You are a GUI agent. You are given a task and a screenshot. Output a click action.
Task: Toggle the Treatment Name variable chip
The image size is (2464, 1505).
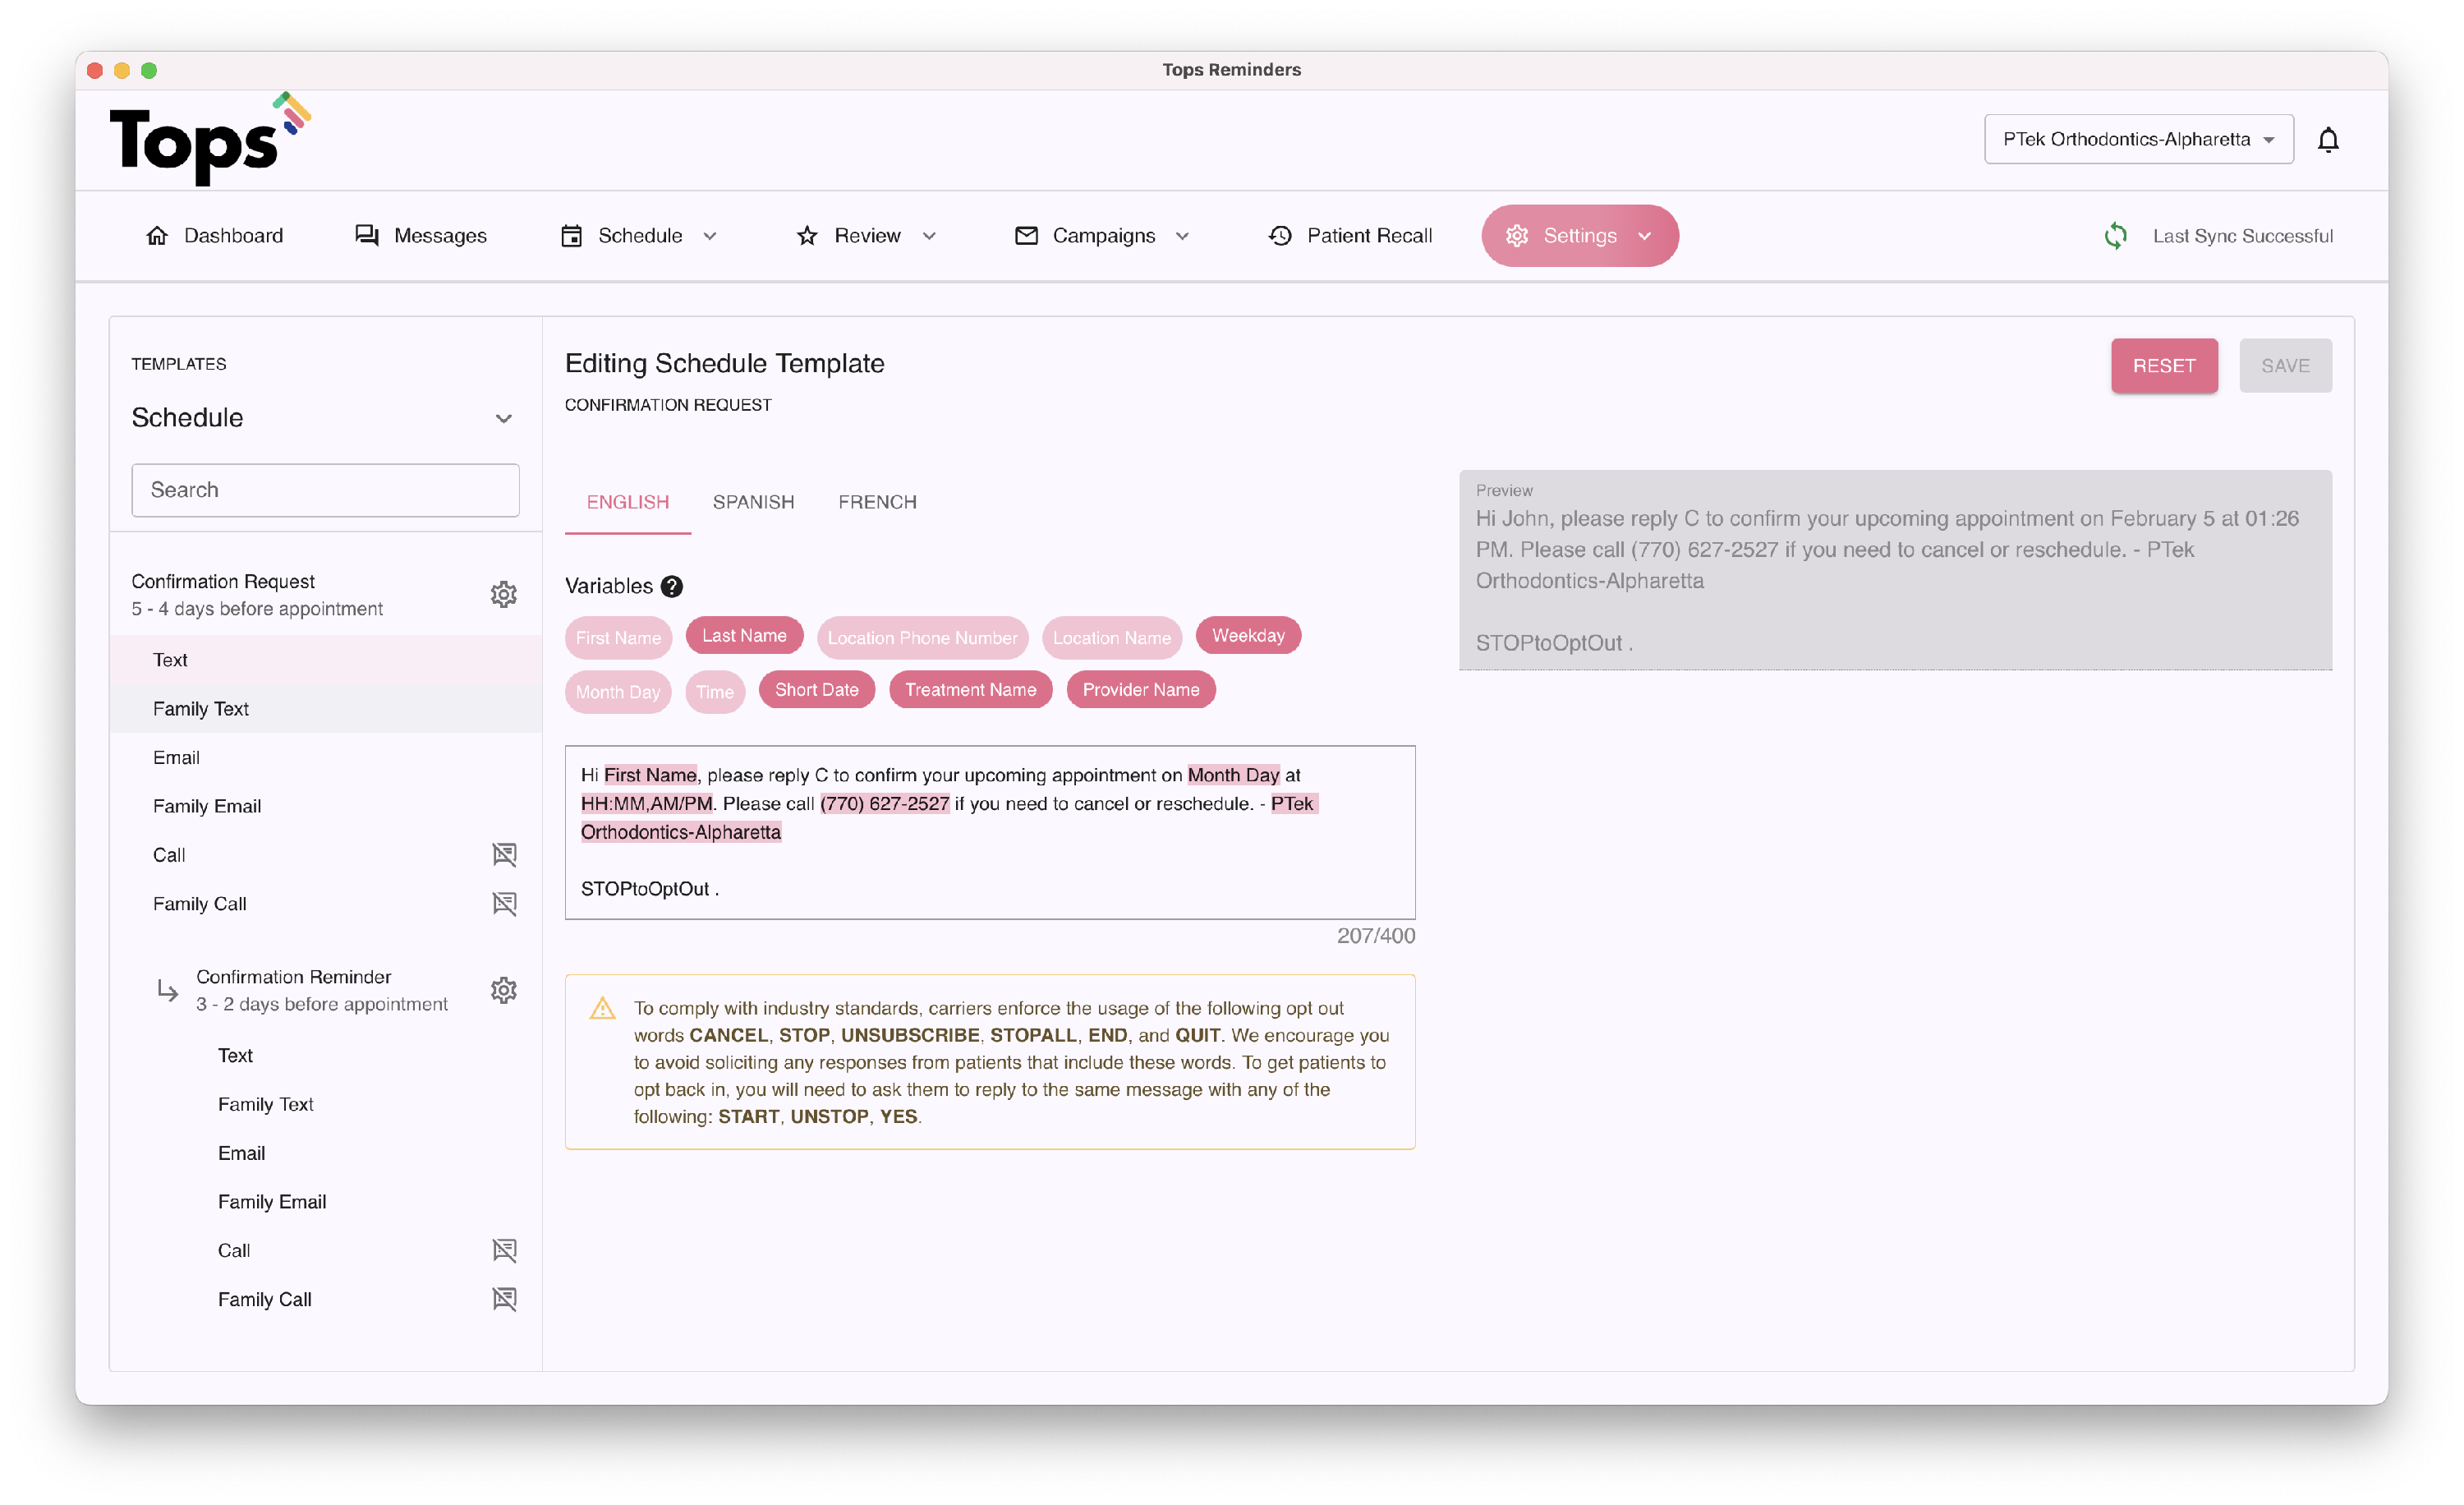click(x=970, y=690)
